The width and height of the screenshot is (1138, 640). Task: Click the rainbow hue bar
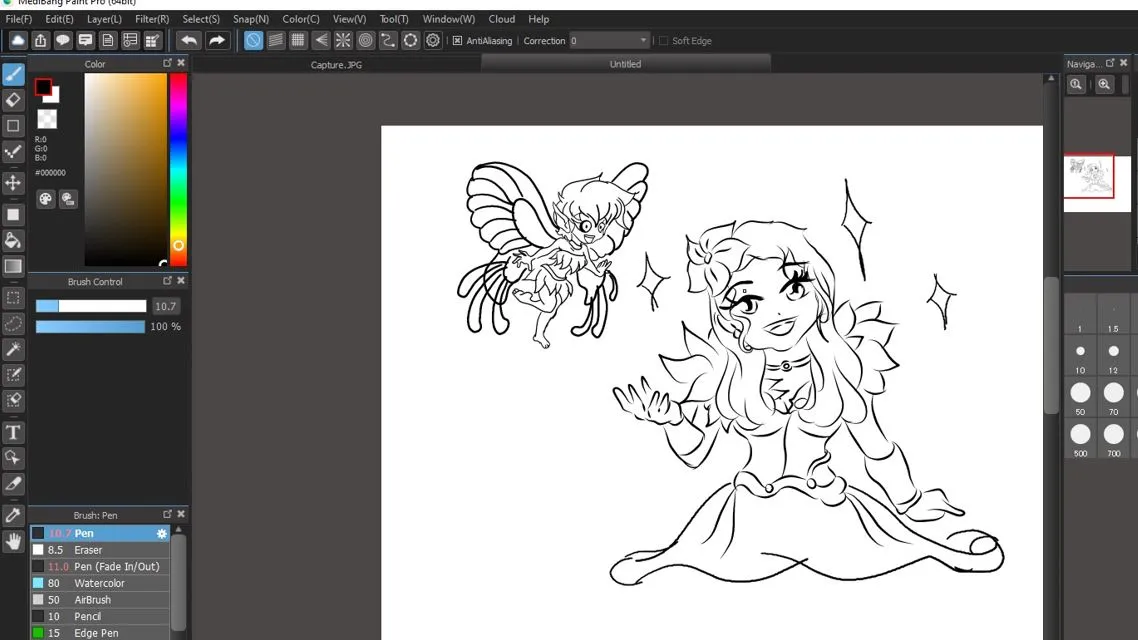pyautogui.click(x=178, y=170)
